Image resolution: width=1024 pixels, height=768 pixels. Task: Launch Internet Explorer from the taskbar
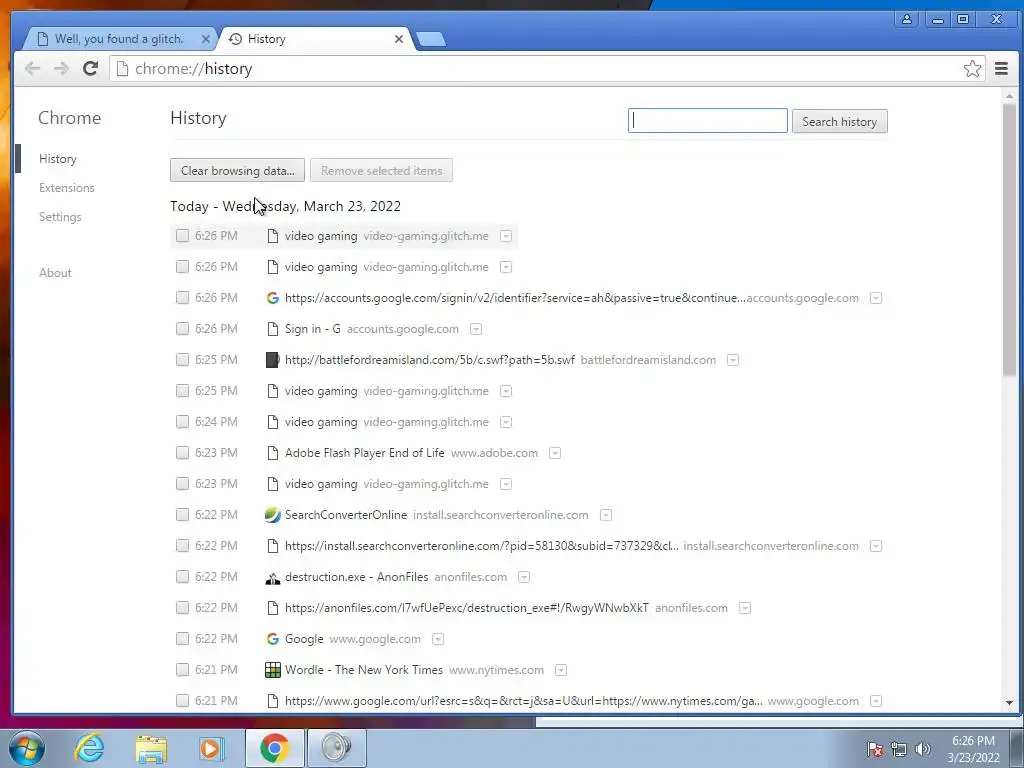tap(89, 748)
